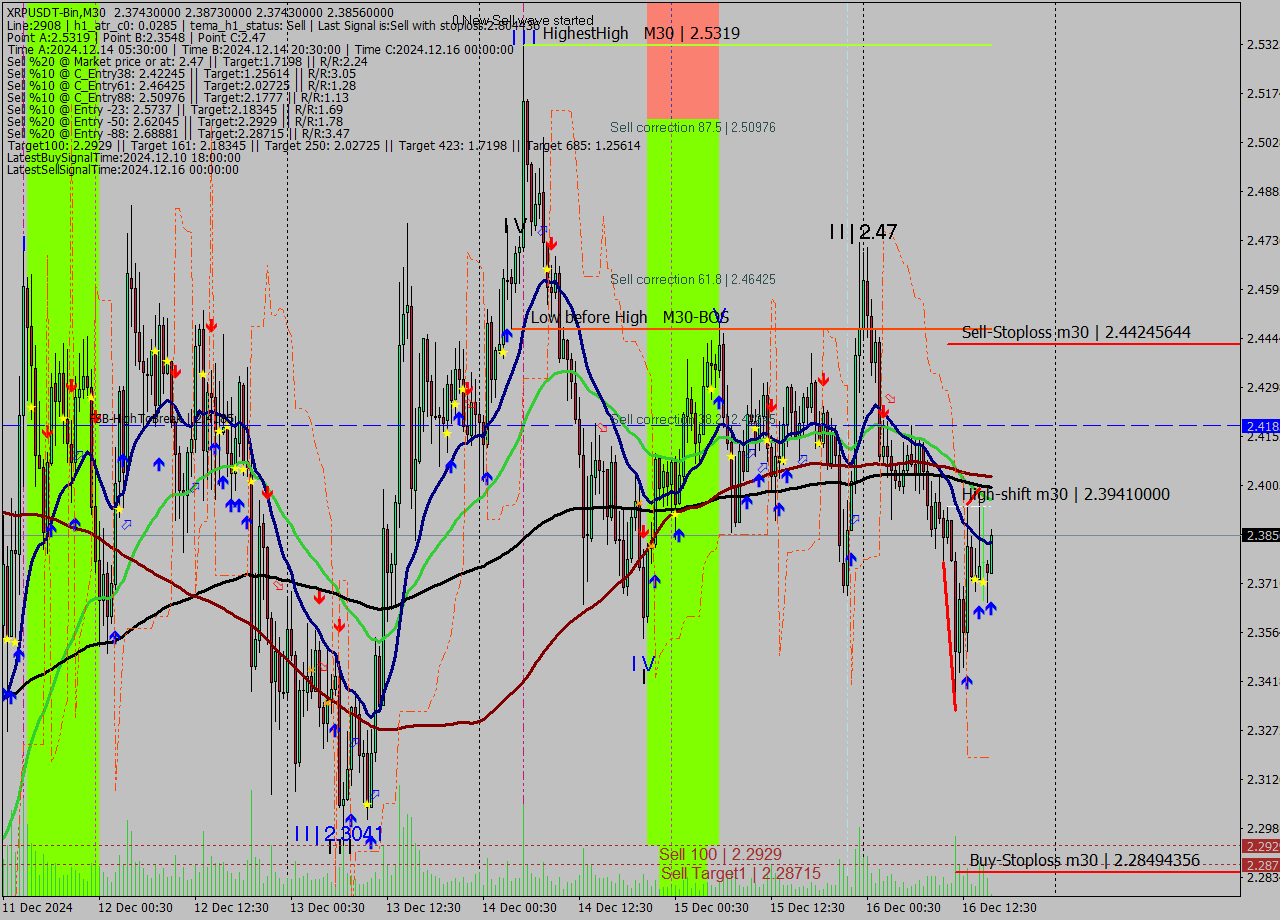
Task: Click the 'Sell correction 87.5 | 2.50976' label
Action: (x=693, y=127)
